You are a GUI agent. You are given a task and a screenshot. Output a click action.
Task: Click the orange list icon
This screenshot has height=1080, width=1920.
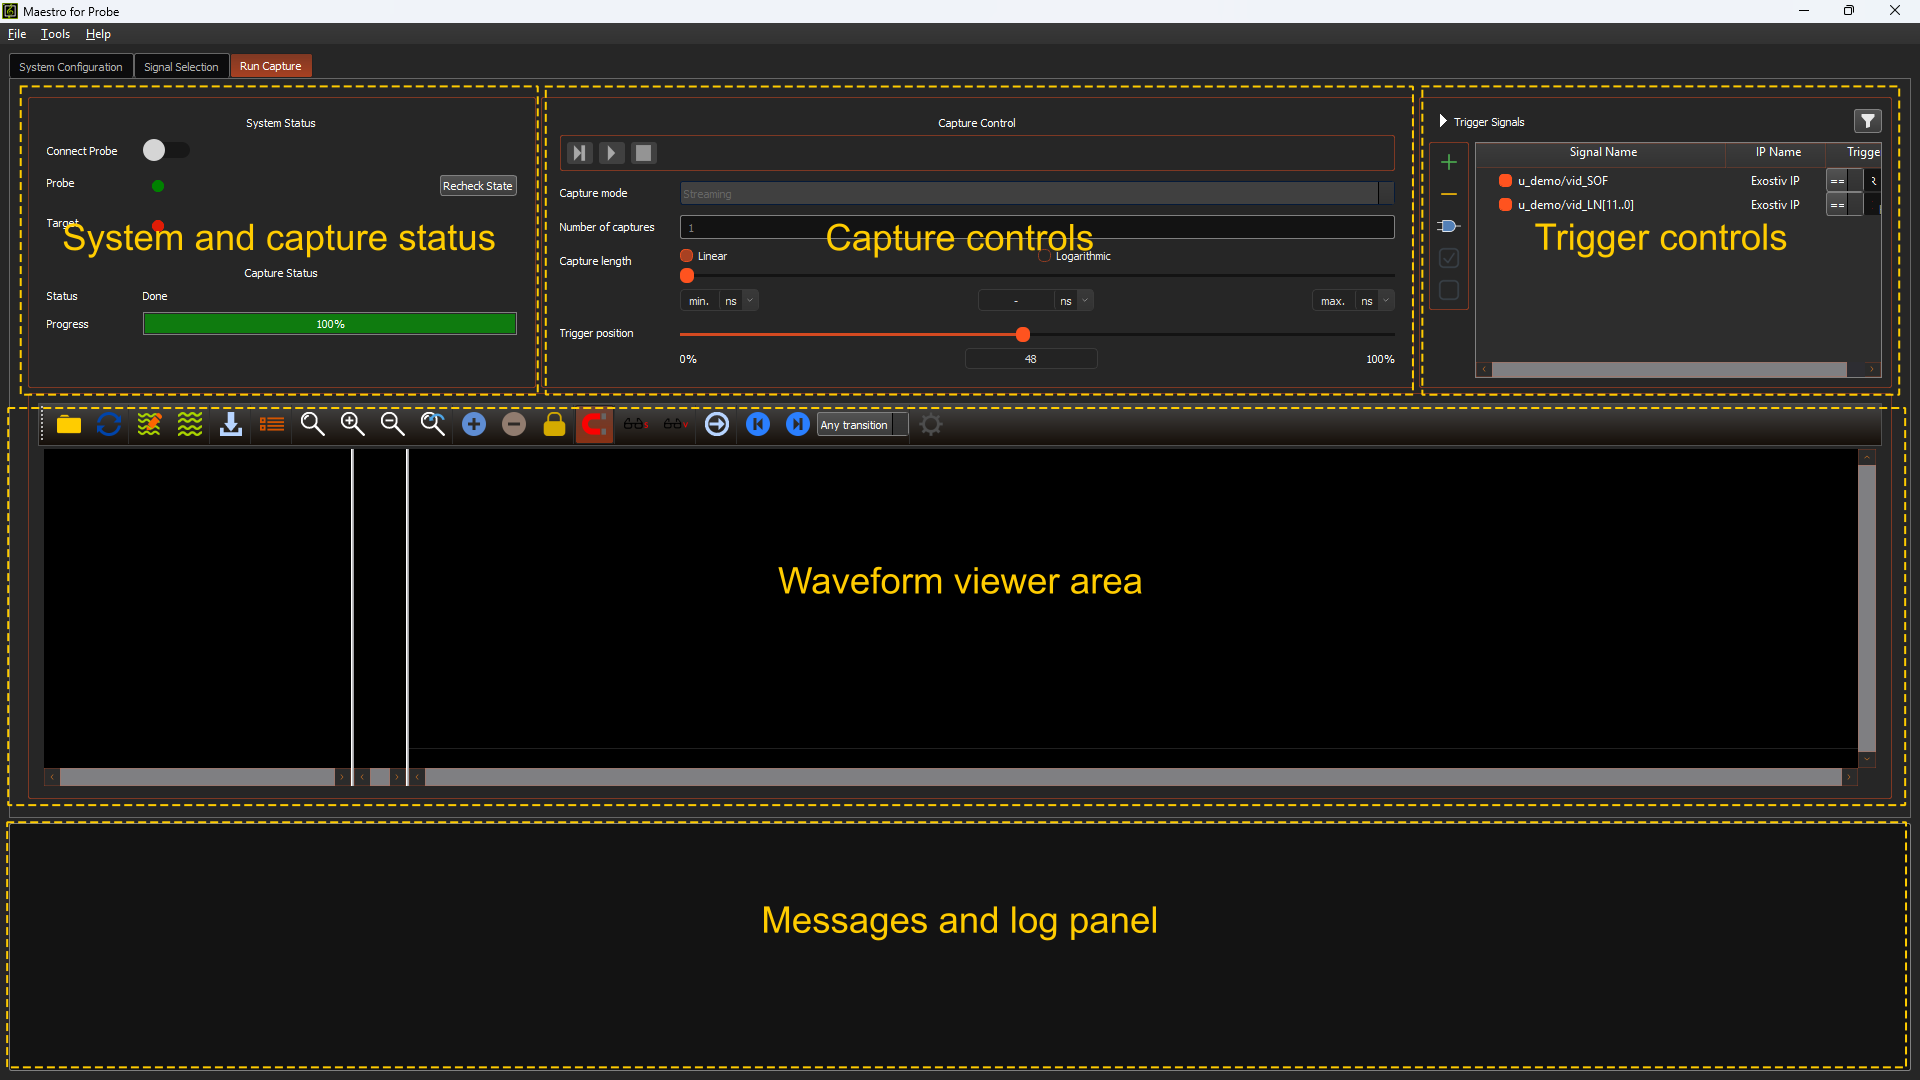coord(272,425)
